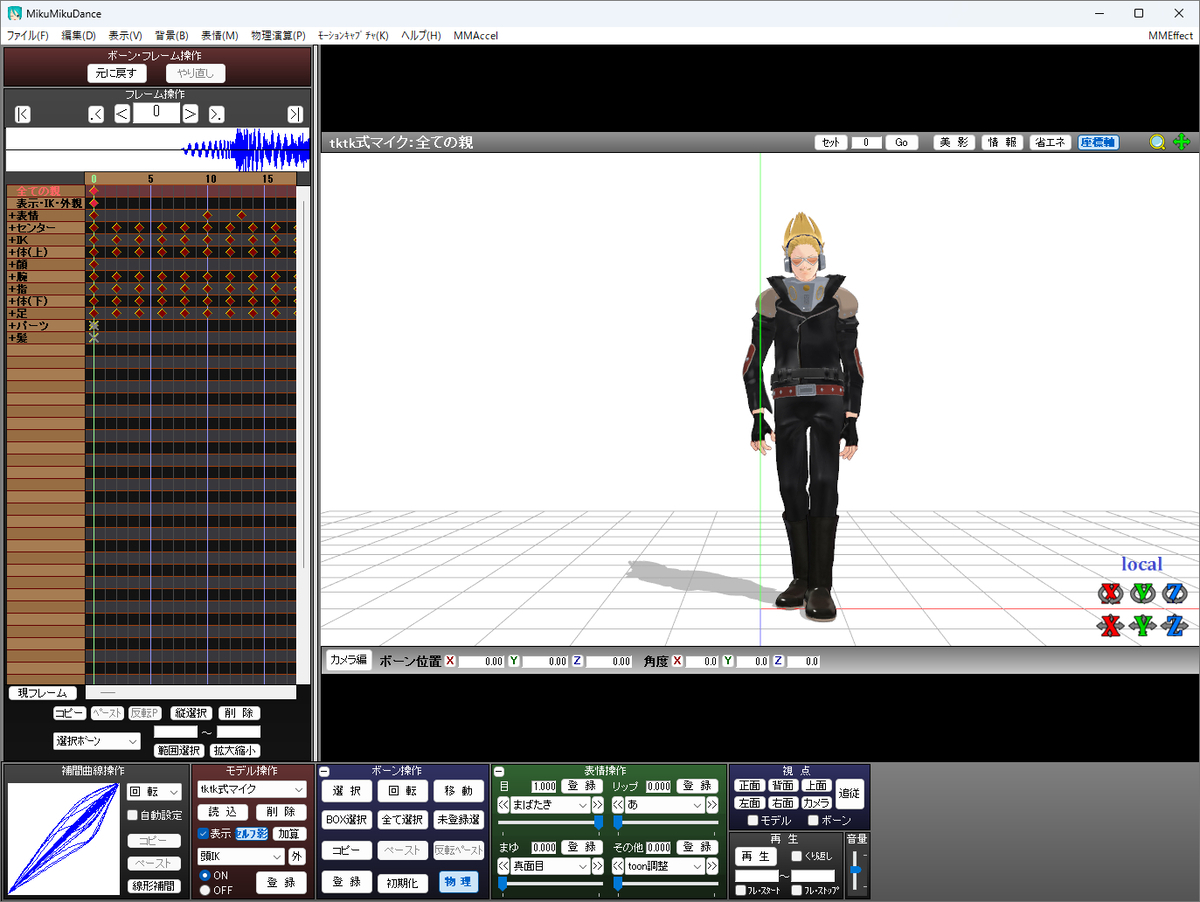Screen dimensions: 1200x902
Task: Click the current frame number field
Action: point(156,113)
